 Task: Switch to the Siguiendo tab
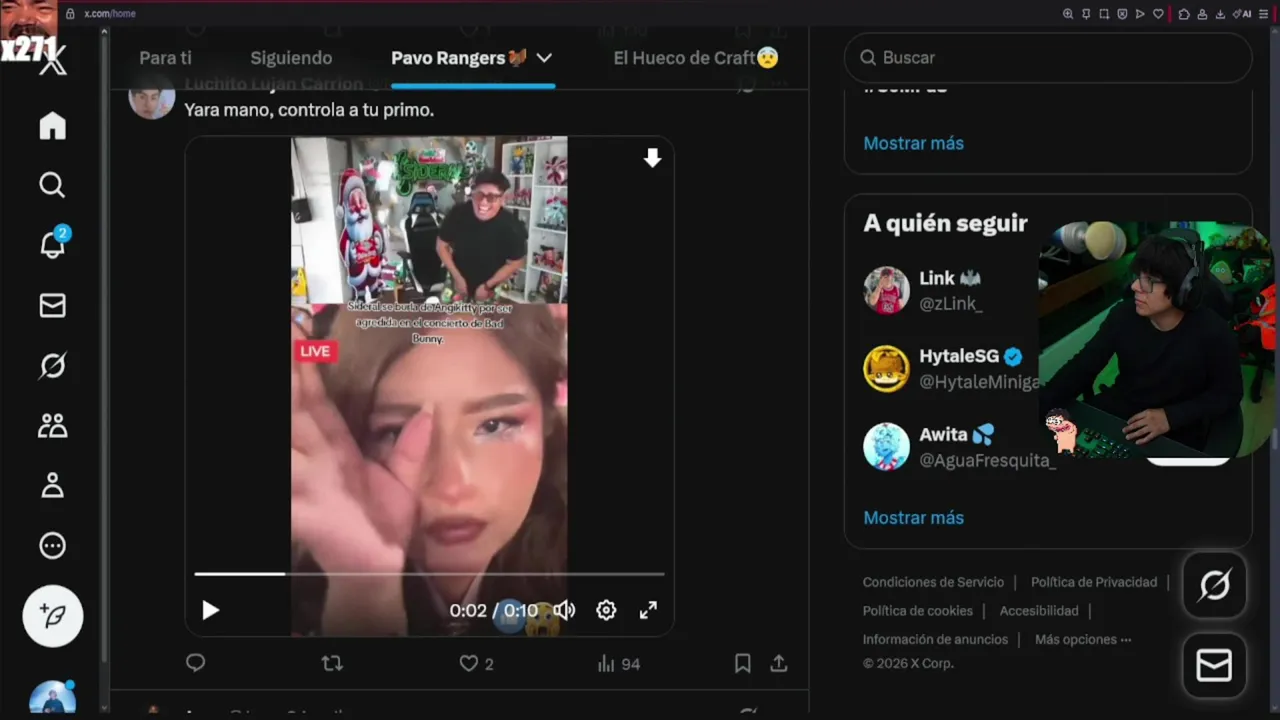click(x=291, y=58)
